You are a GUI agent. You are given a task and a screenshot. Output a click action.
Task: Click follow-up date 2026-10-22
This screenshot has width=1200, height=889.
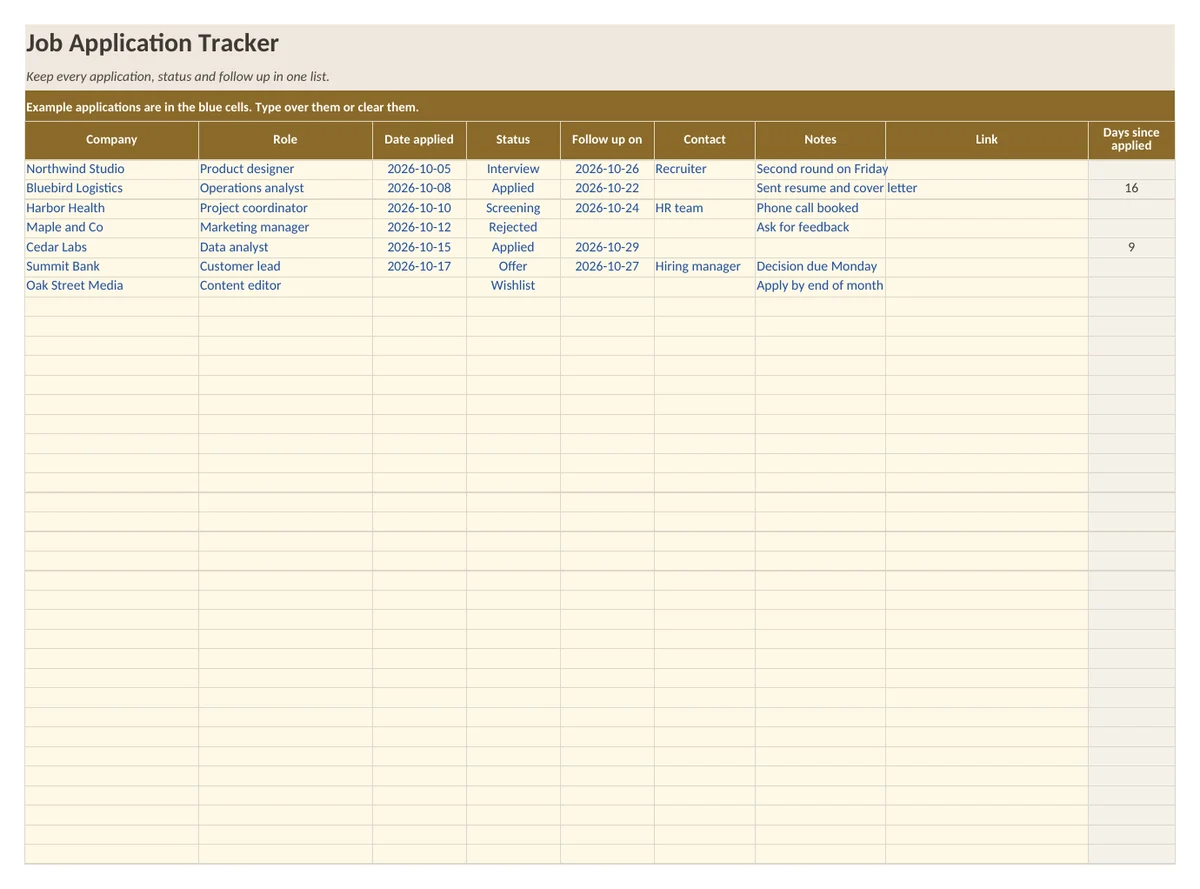[607, 188]
